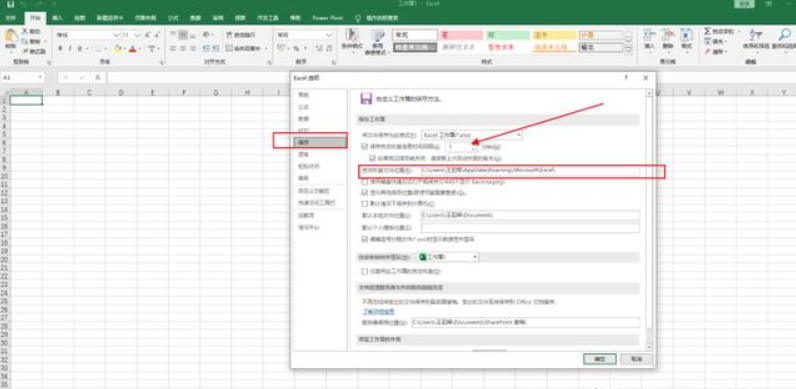This screenshot has width=796, height=389.
Task: Toggle the save AutoRecover information checkbox
Action: click(364, 146)
